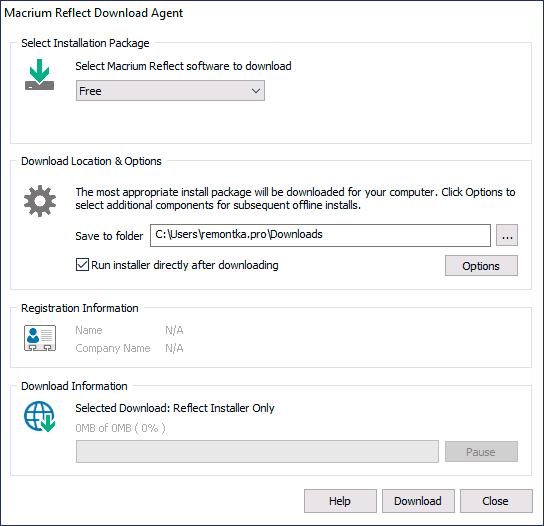This screenshot has height=526, width=544.
Task: Click the checkmark beside Run installer
Action: [82, 265]
